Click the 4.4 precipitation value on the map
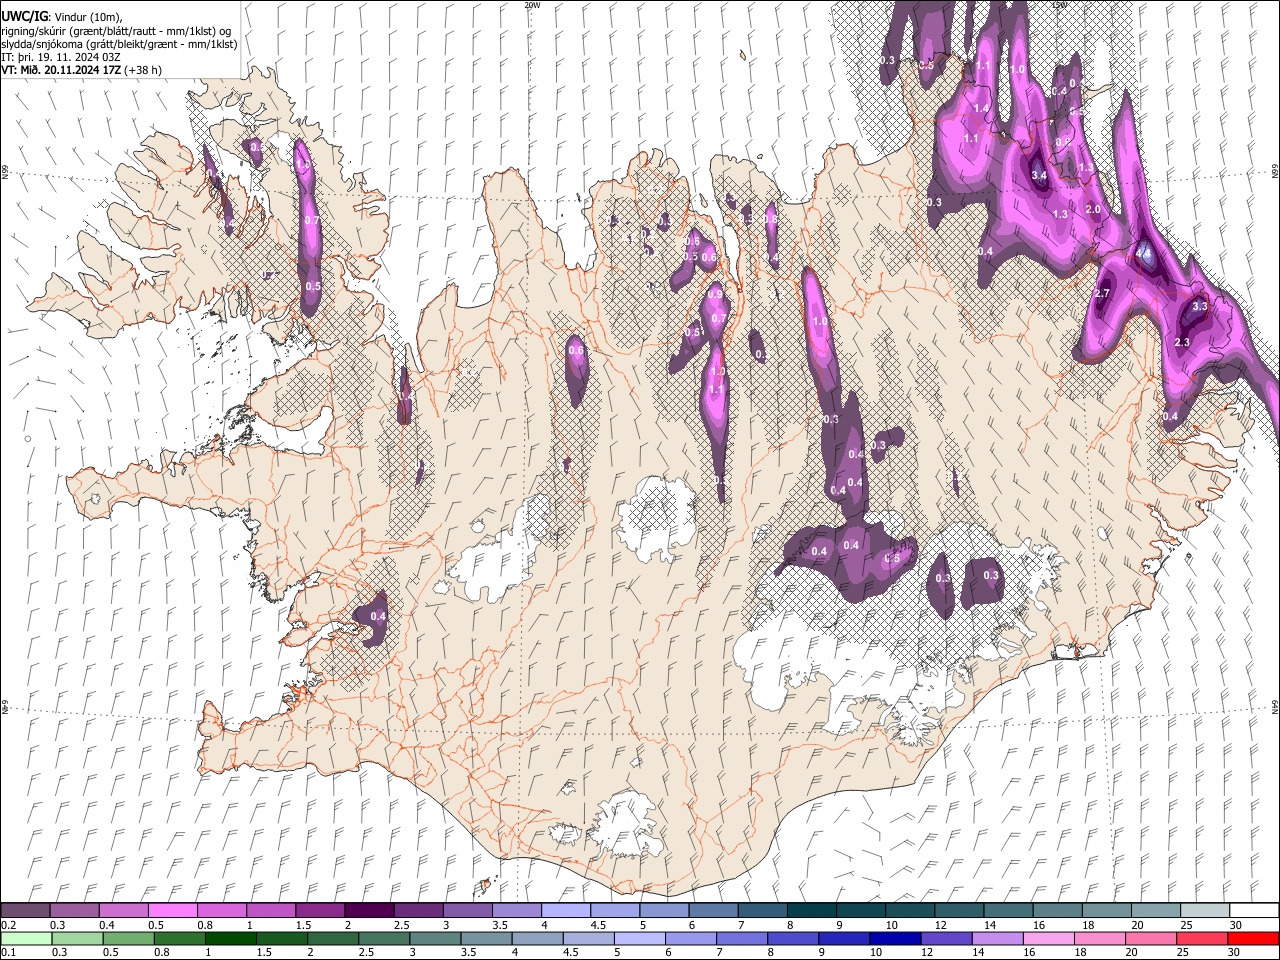This screenshot has height=960, width=1280. pos(1144,253)
